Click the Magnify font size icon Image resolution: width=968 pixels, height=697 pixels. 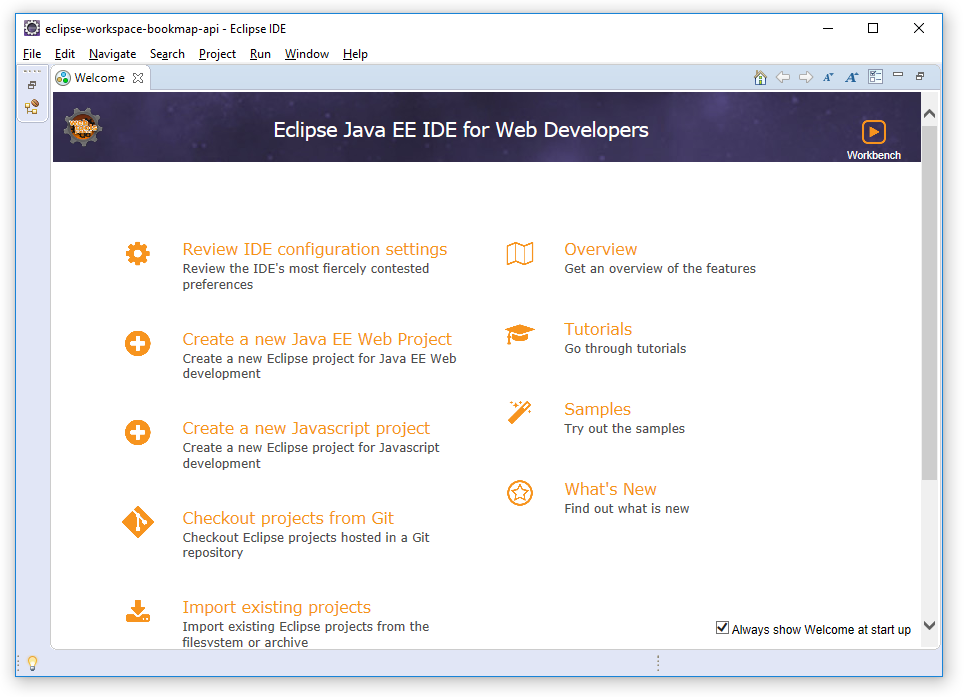(851, 78)
